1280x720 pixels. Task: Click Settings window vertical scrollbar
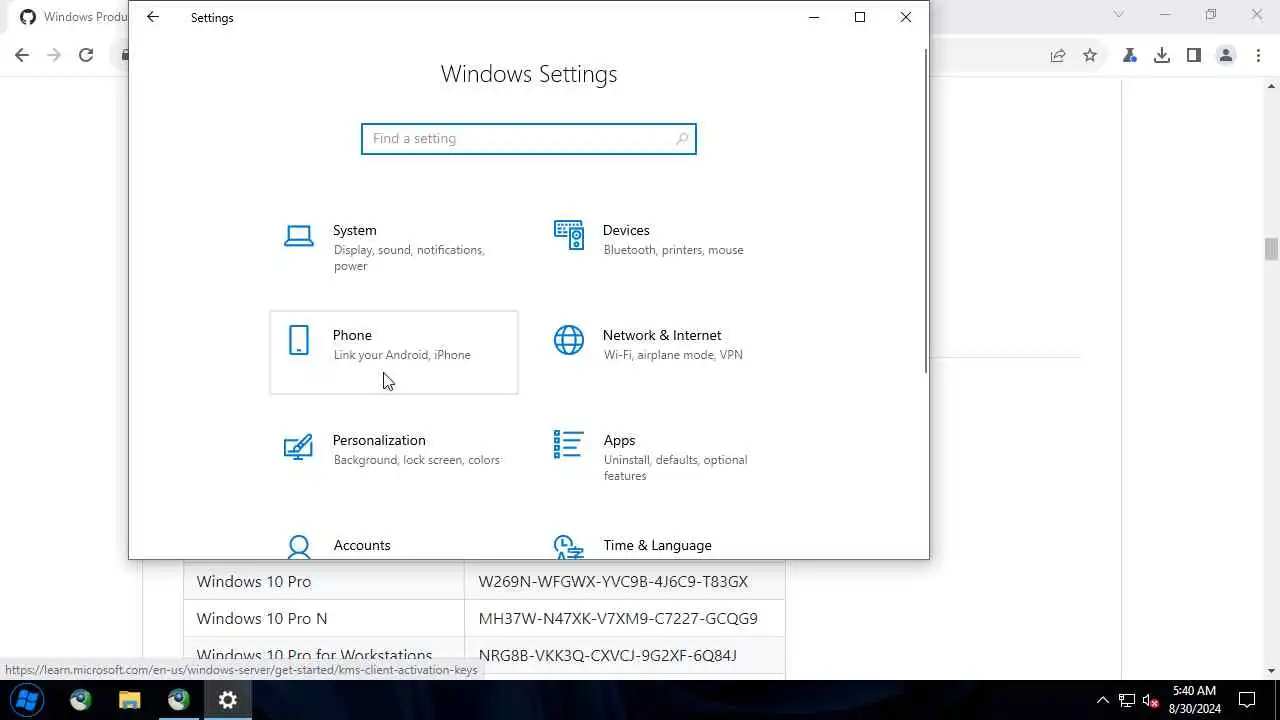coord(926,210)
